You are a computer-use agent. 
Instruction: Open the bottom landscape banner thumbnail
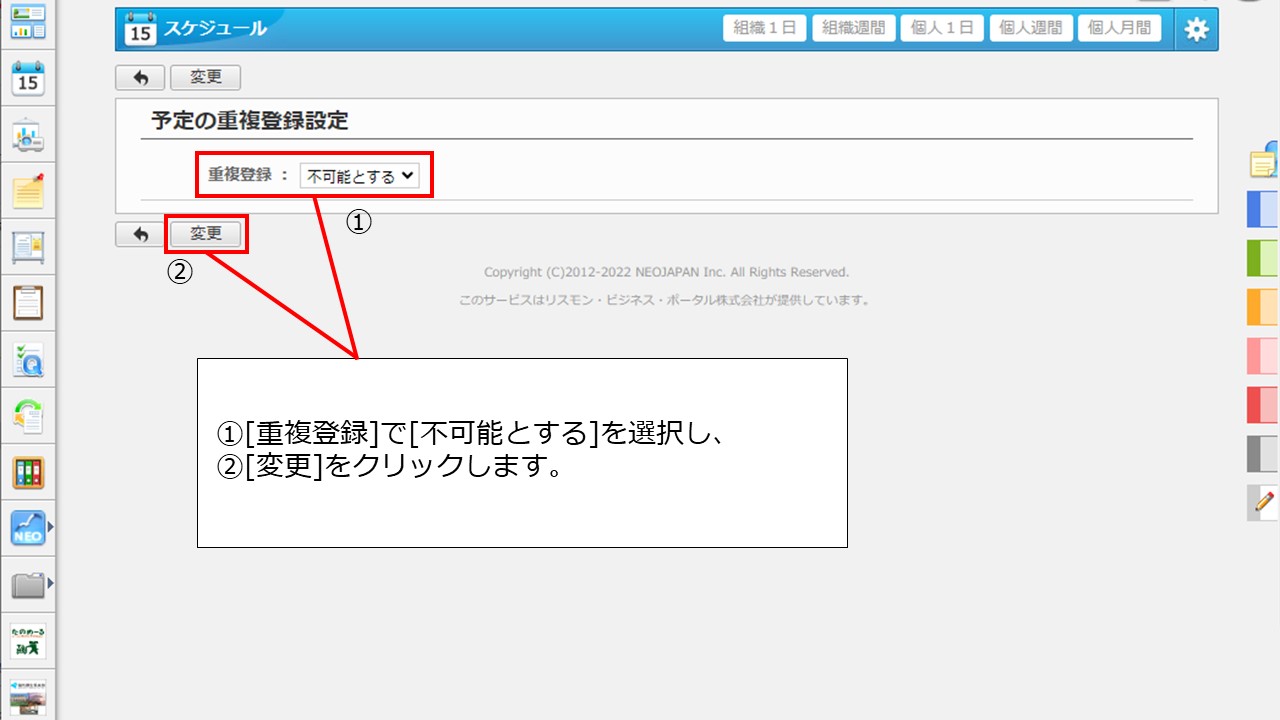click(28, 697)
